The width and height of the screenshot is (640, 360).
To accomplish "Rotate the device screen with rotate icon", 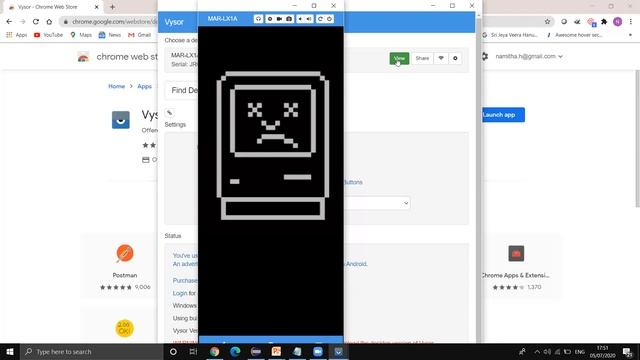I will point(320,19).
